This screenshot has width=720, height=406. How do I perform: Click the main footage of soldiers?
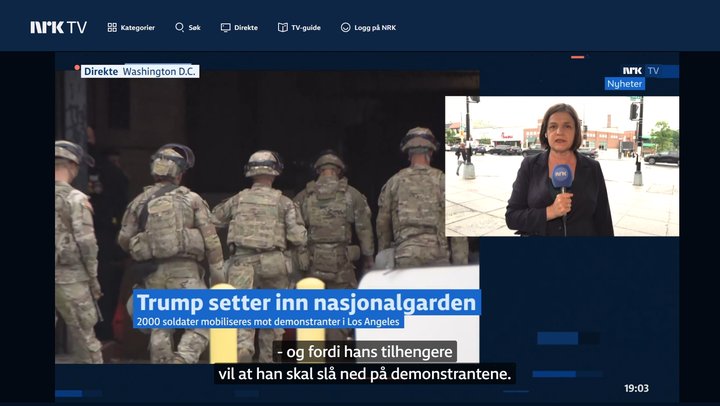point(267,216)
